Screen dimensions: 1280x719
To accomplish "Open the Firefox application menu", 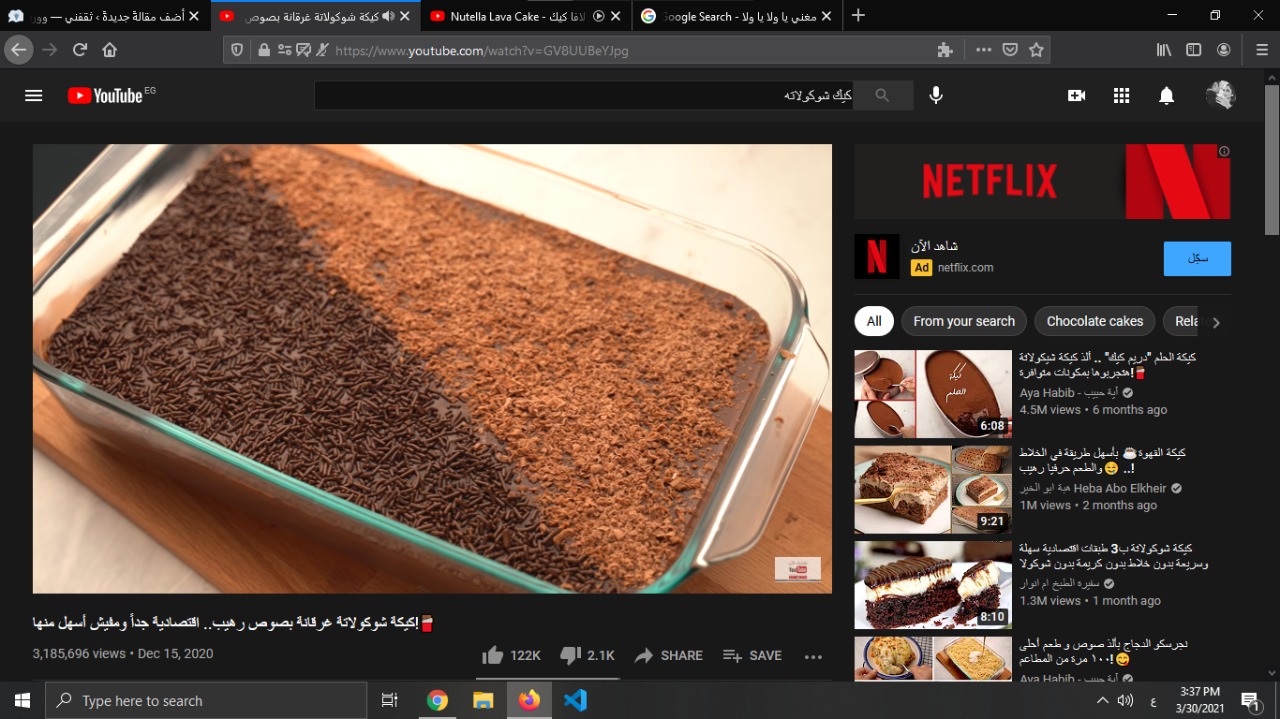I will pyautogui.click(x=1262, y=50).
